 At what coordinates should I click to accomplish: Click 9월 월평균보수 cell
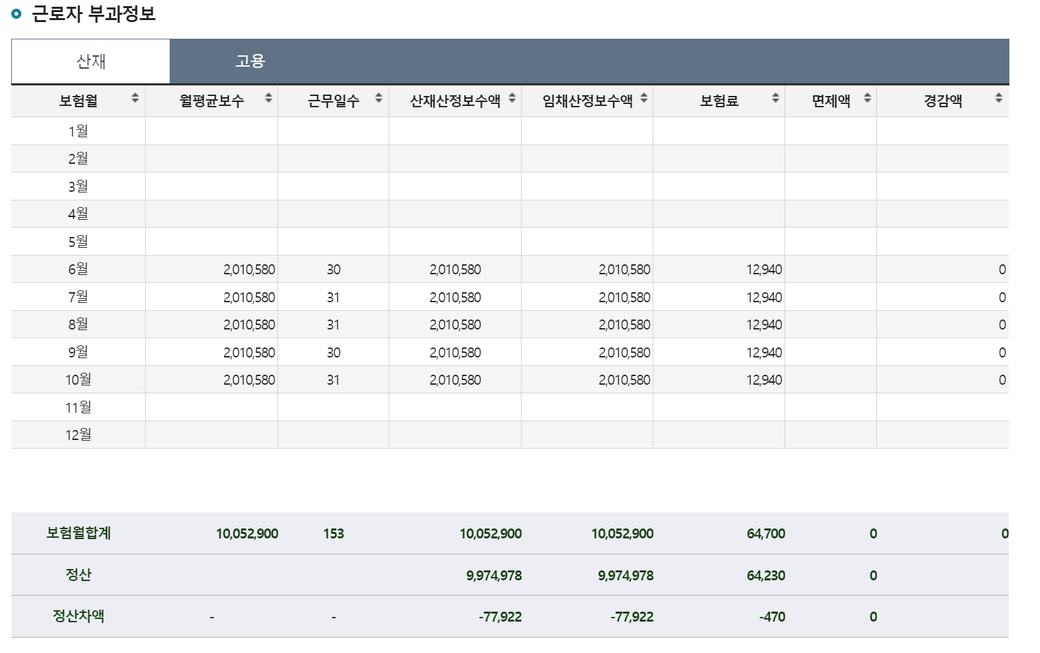click(249, 353)
